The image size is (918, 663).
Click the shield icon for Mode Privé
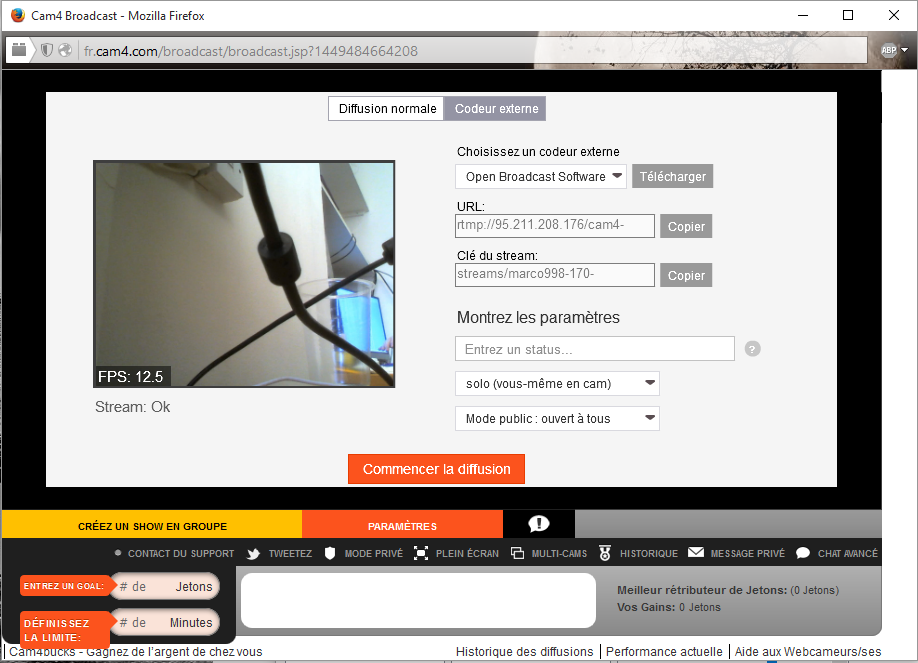(x=330, y=553)
